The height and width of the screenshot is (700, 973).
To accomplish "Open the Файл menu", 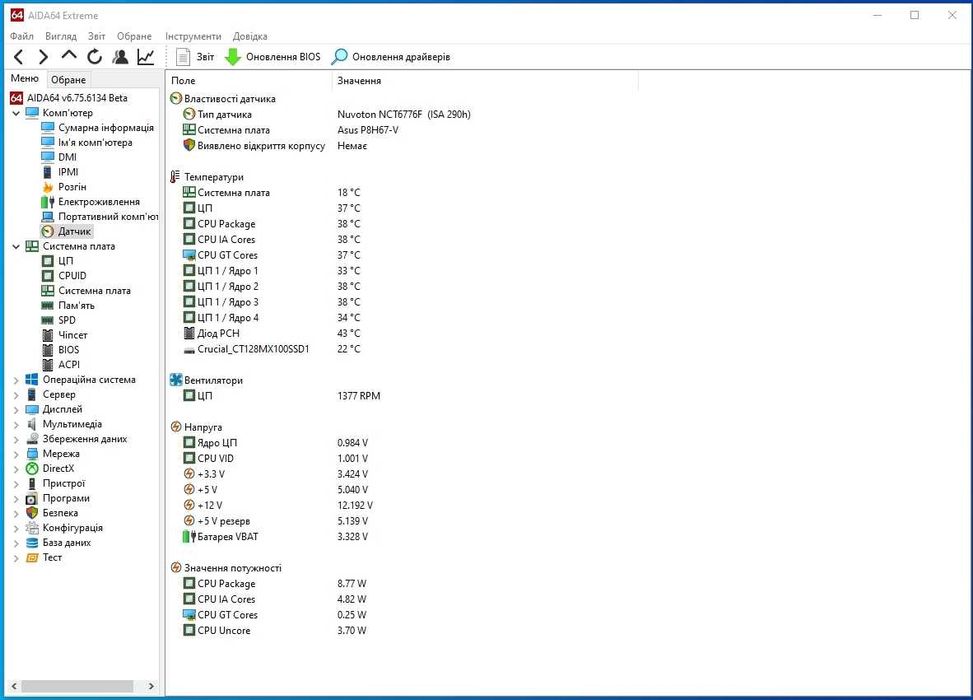I will point(22,36).
